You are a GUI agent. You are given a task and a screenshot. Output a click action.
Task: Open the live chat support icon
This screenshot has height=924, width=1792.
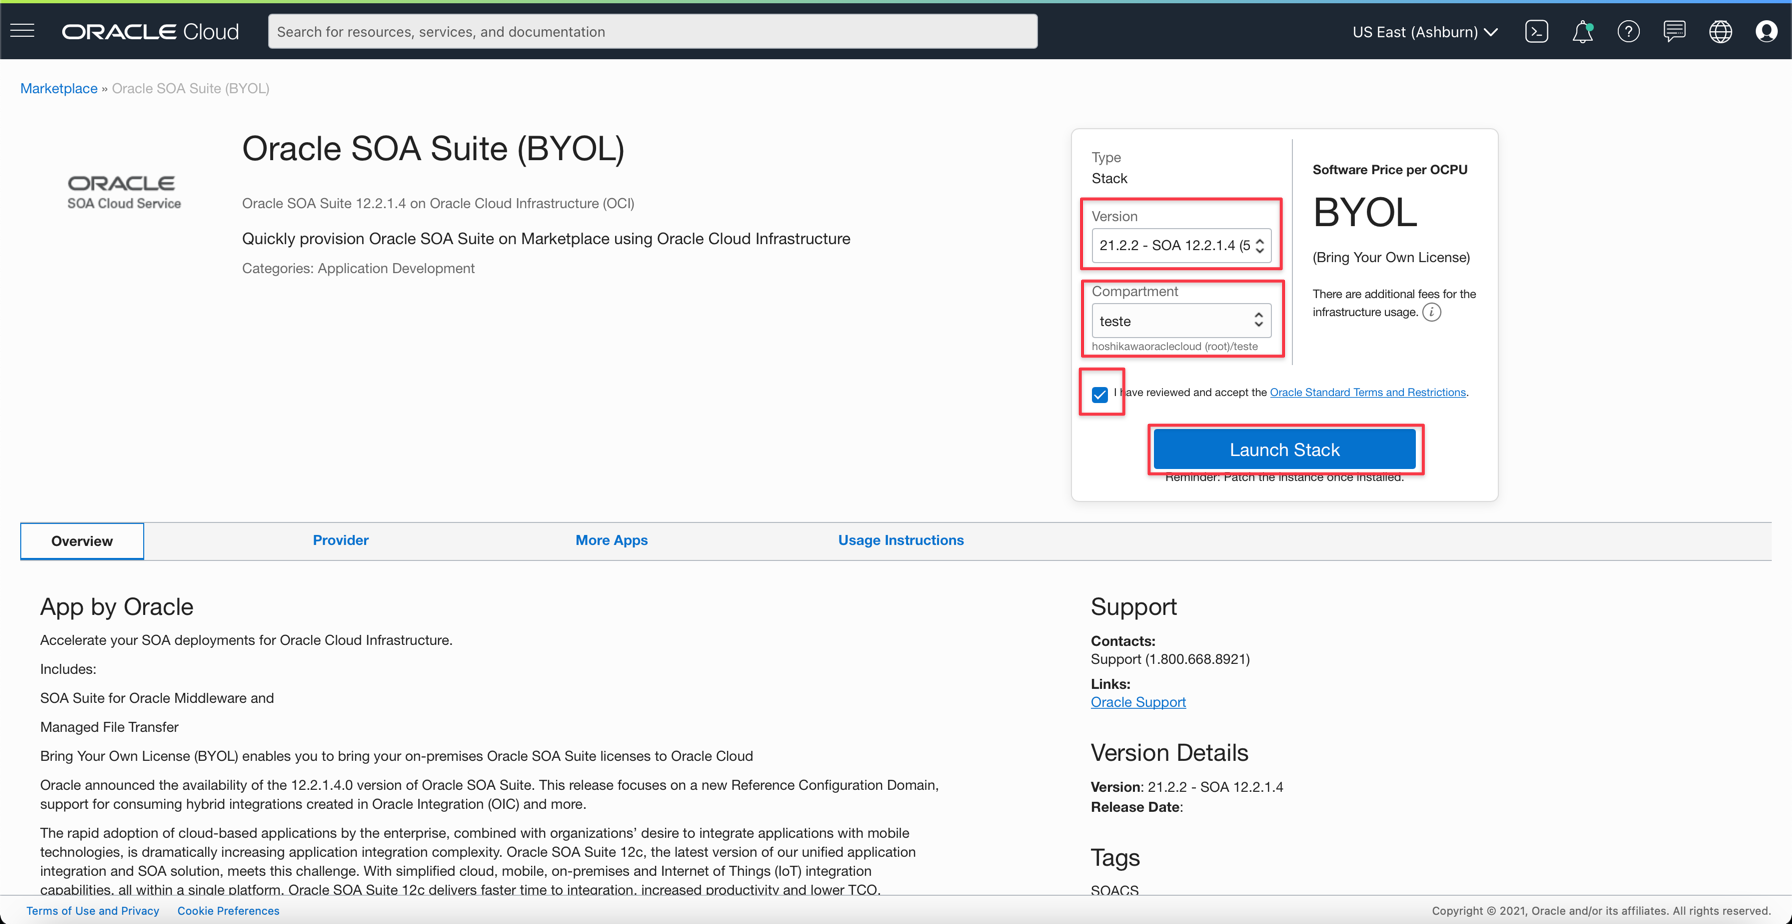click(1675, 32)
